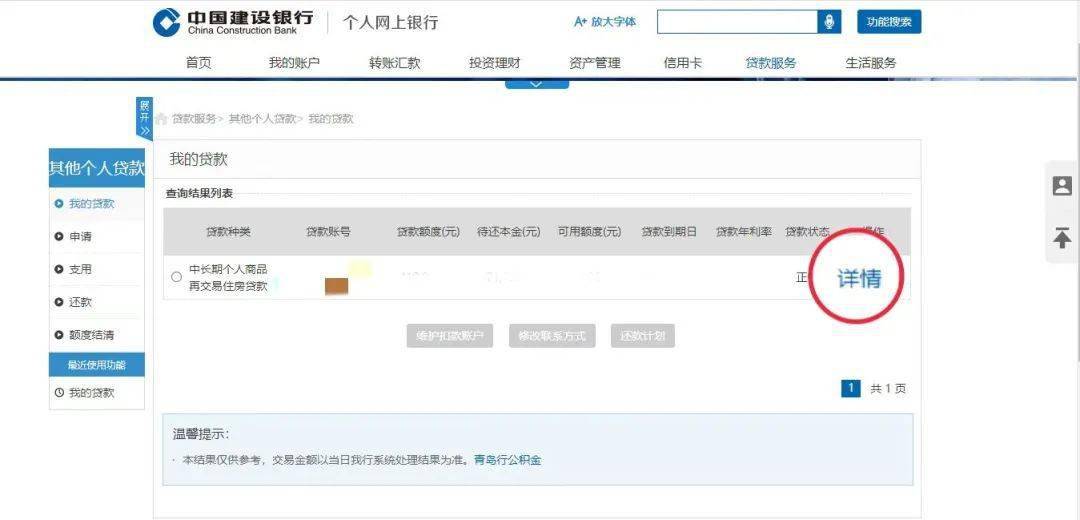Click the 还款计划 button

[643, 336]
